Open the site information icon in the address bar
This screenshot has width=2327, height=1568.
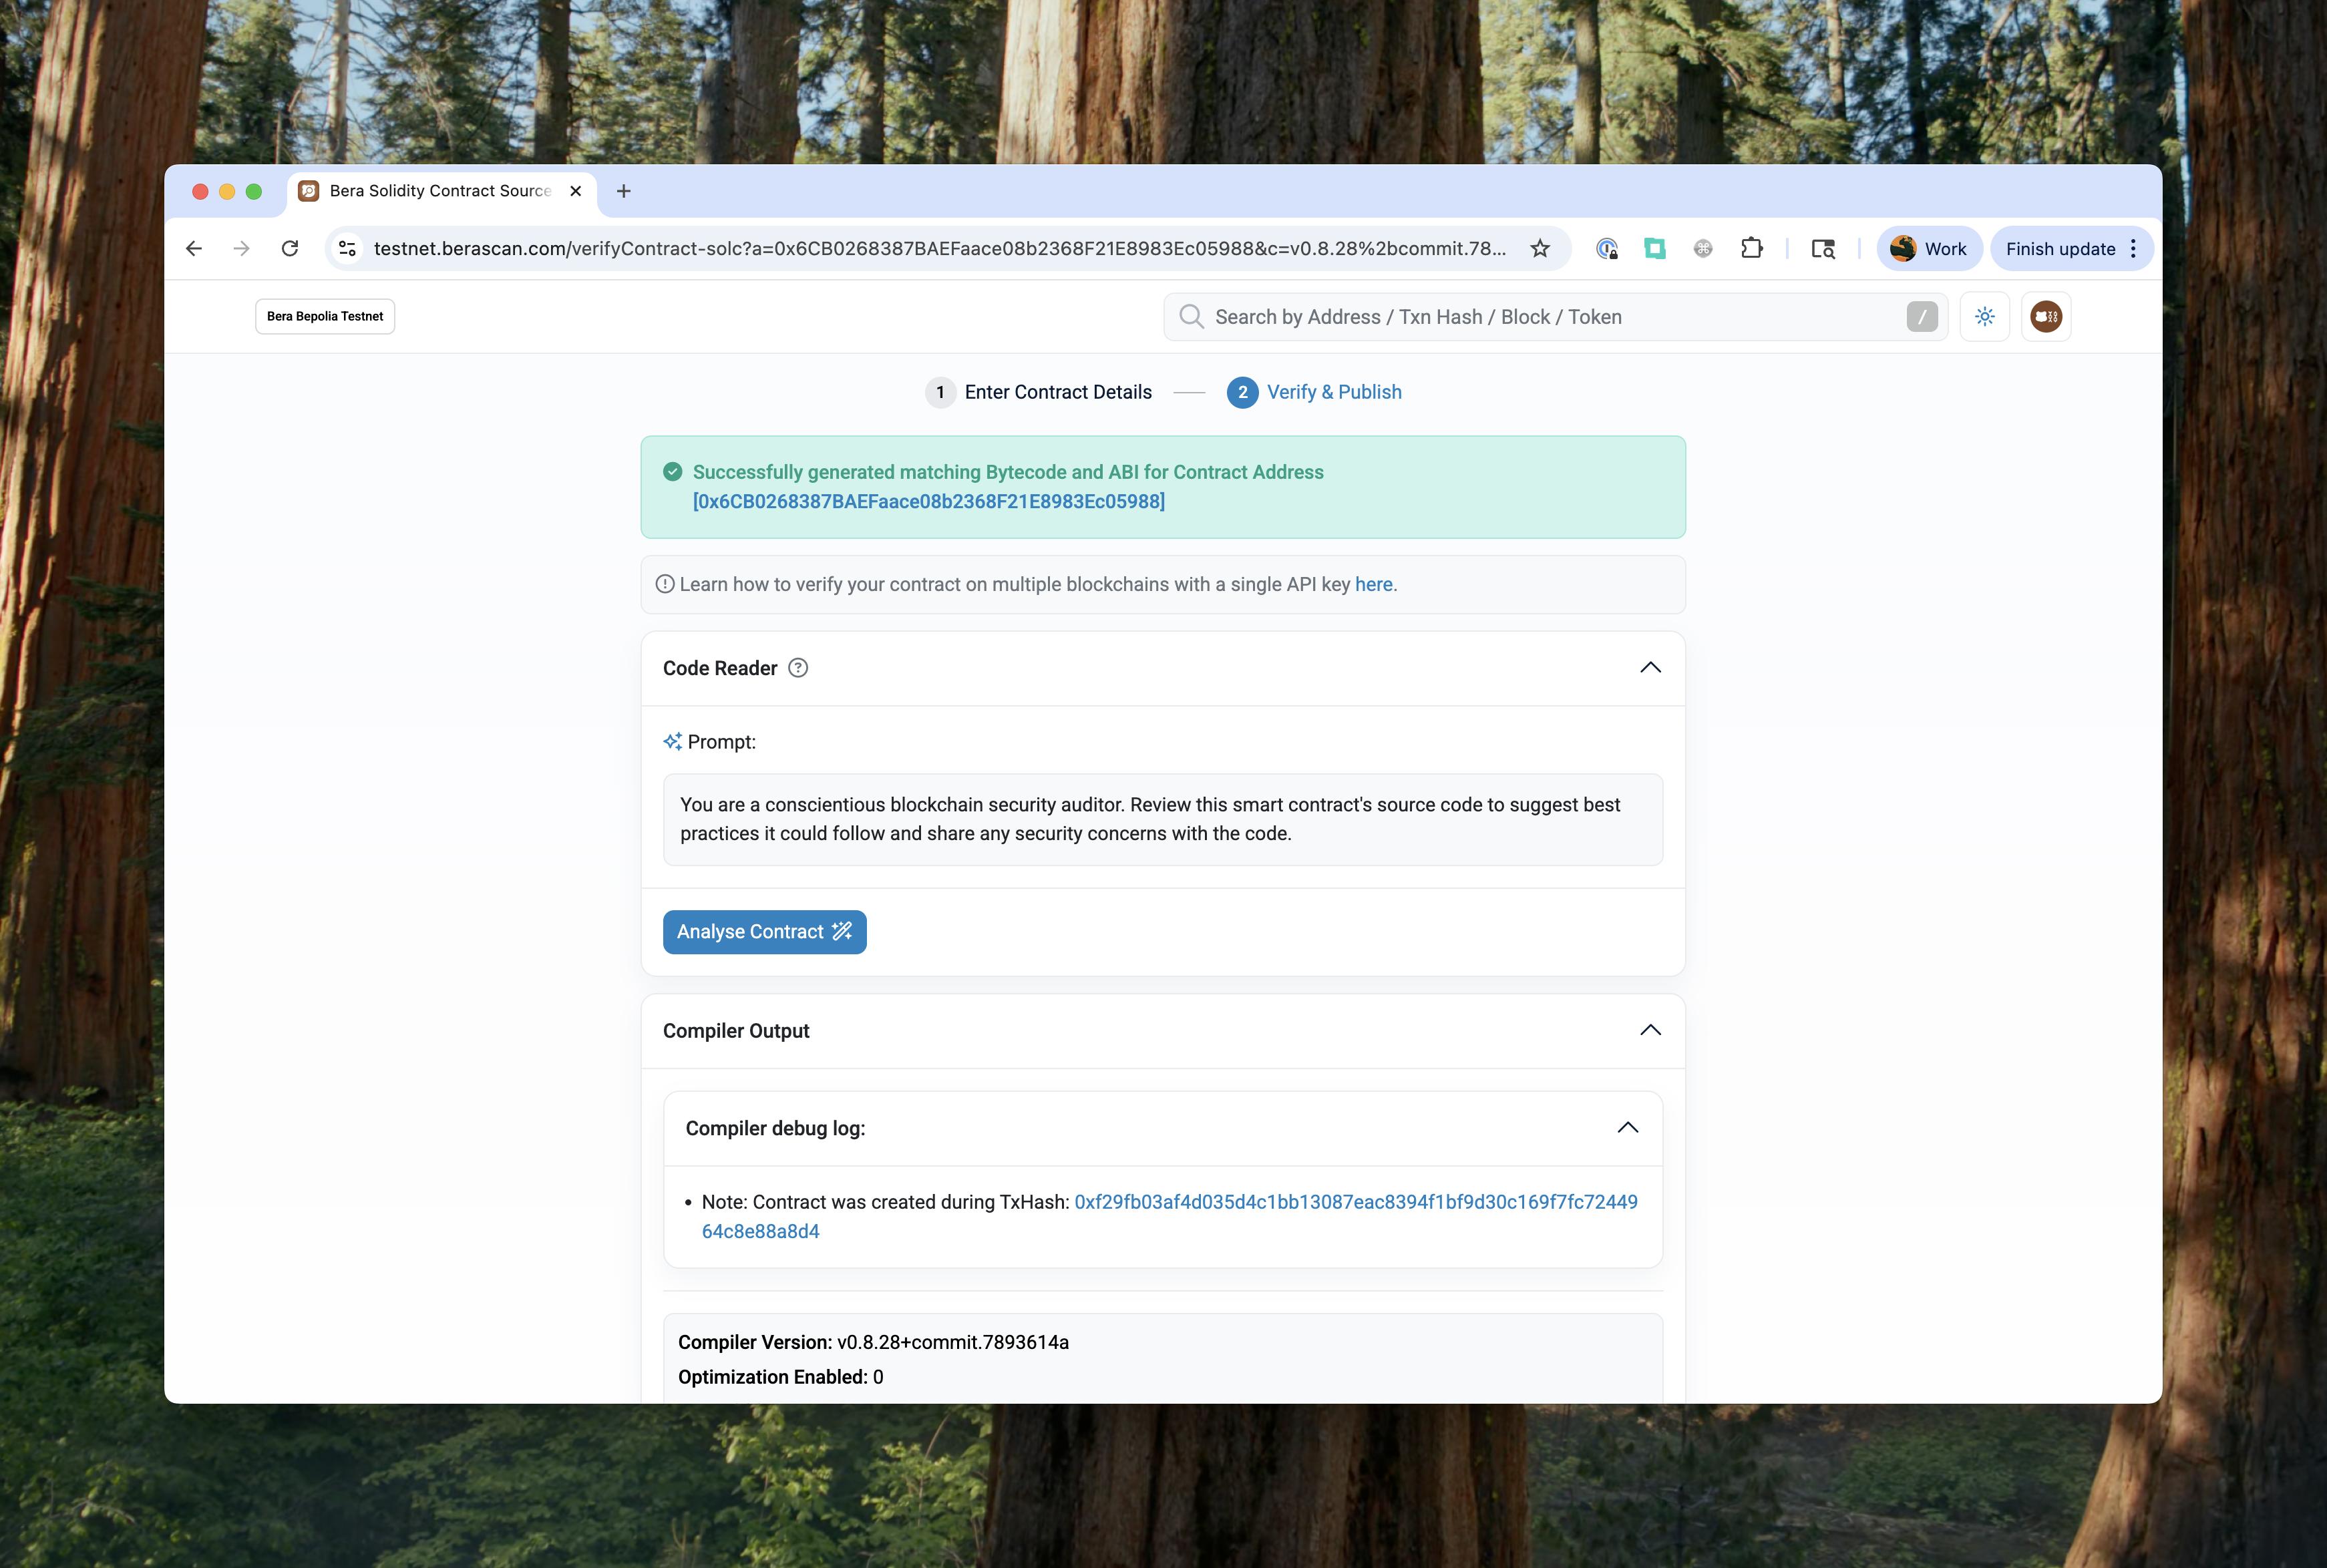coord(347,249)
